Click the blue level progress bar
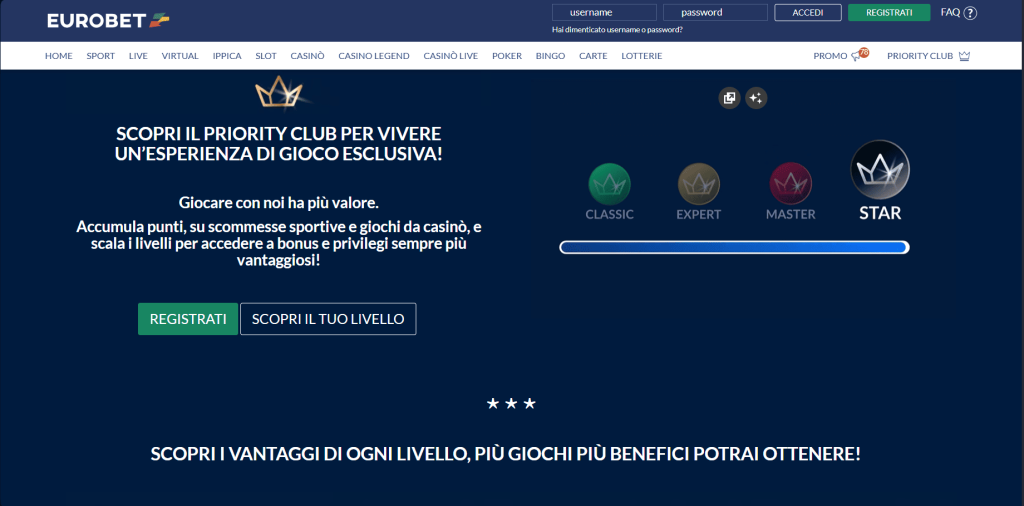 735,247
